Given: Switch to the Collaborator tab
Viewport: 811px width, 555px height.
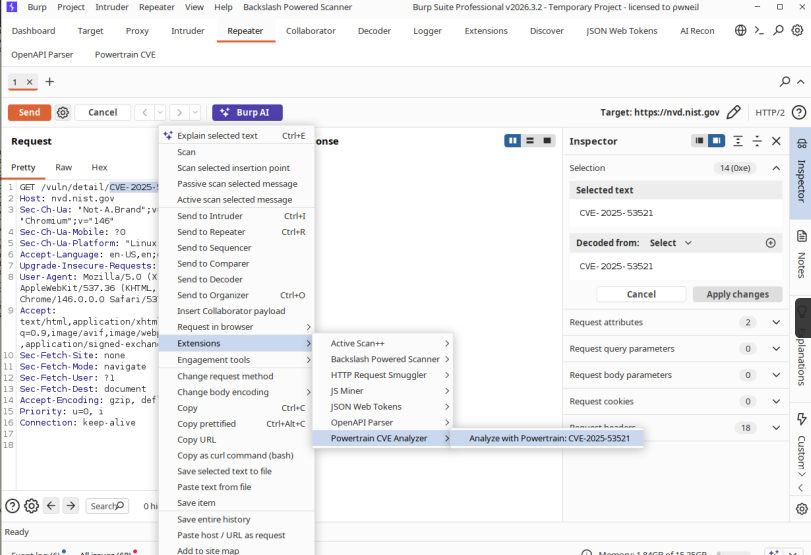Looking at the screenshot, I should [310, 31].
